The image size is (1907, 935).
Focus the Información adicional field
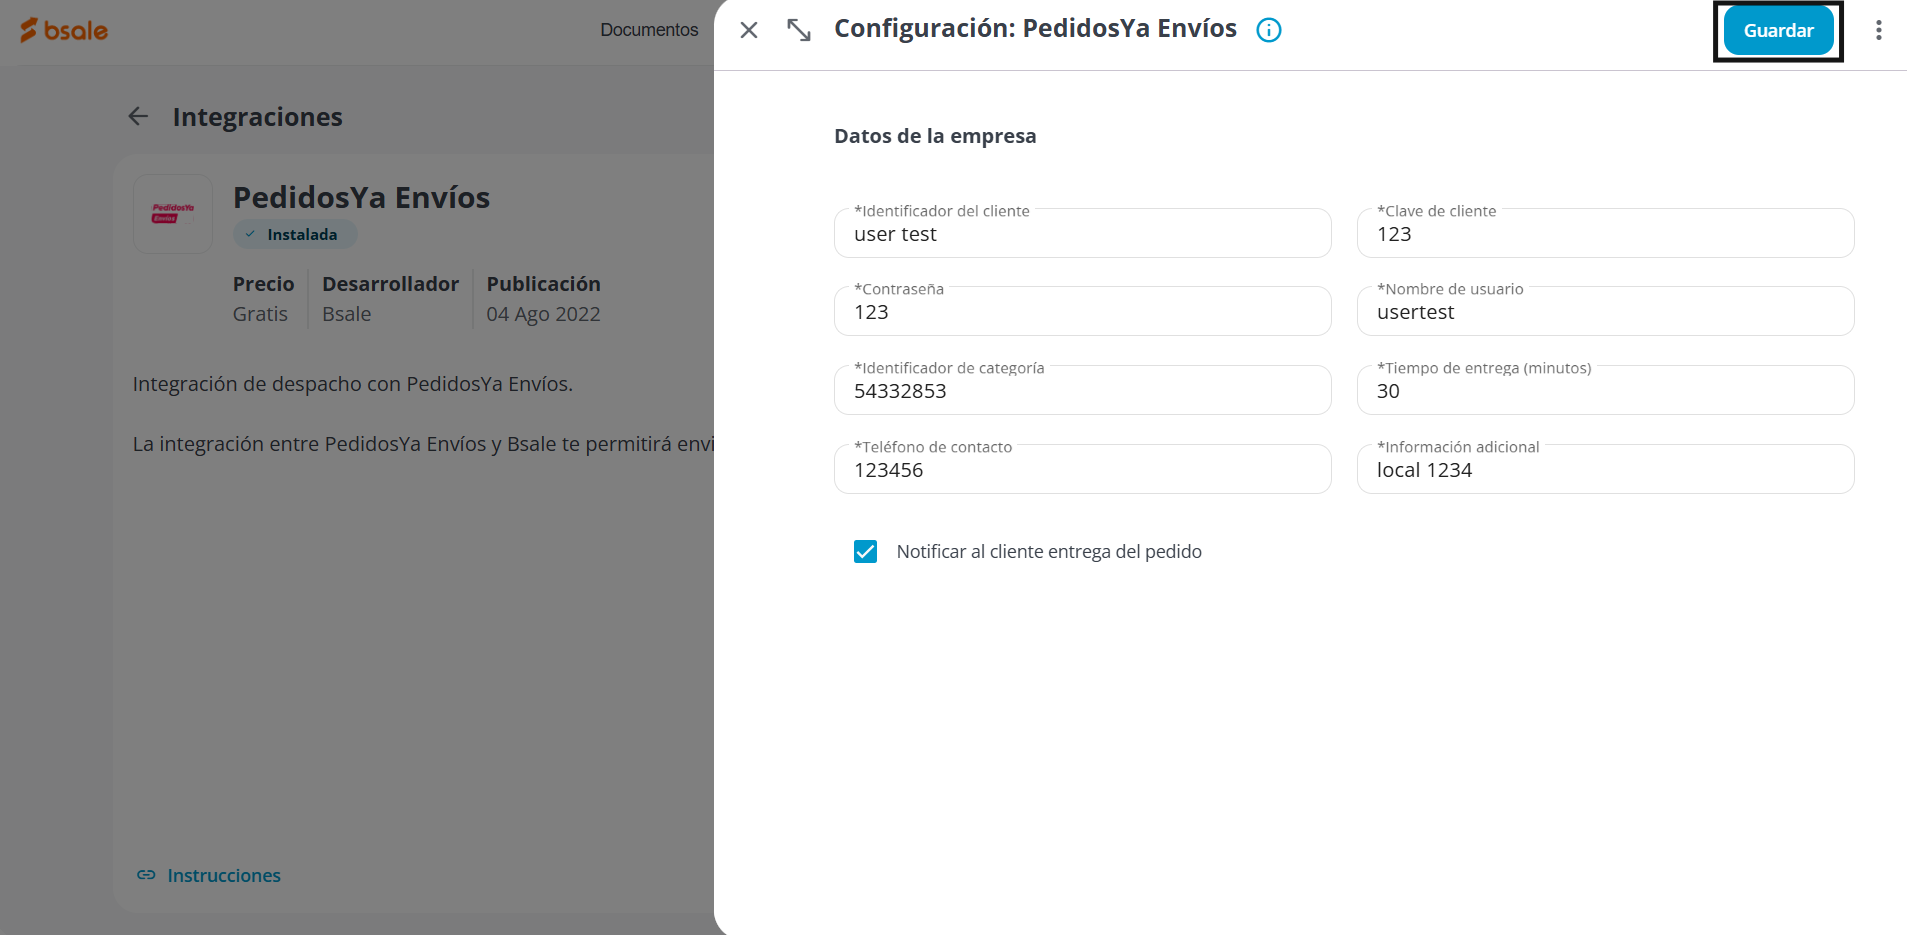pyautogui.click(x=1605, y=469)
